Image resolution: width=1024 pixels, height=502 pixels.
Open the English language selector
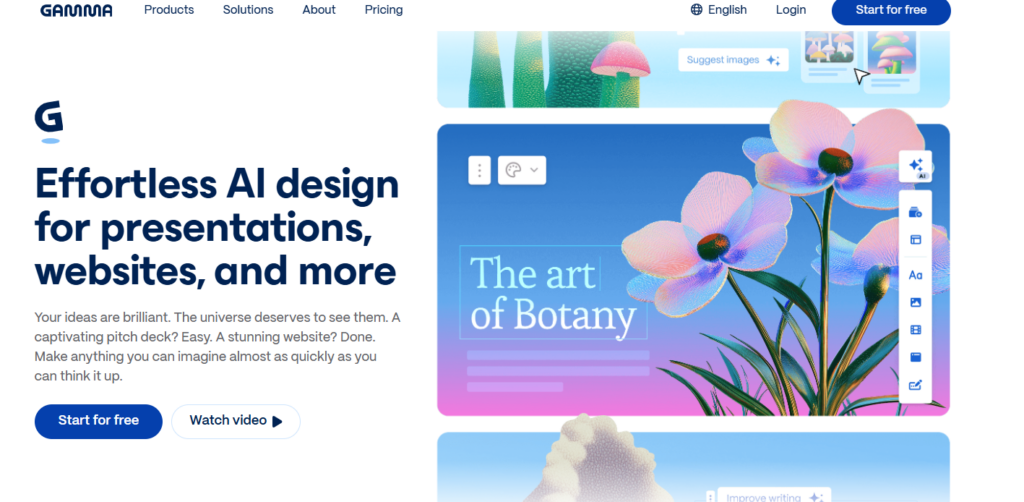point(727,10)
